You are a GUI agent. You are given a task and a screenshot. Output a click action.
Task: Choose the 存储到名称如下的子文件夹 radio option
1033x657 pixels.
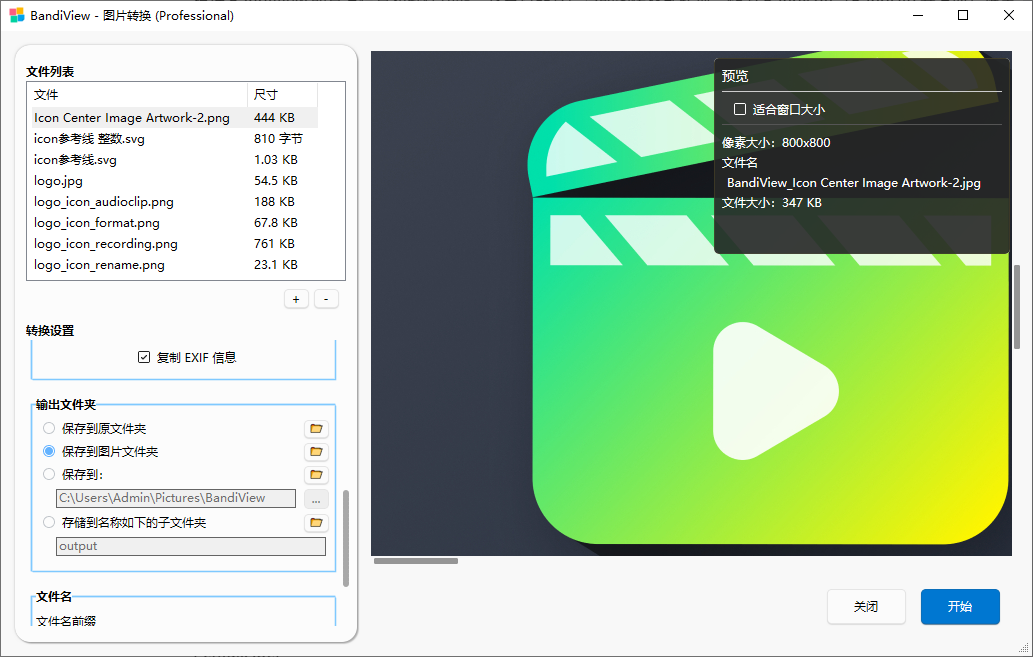(x=49, y=523)
